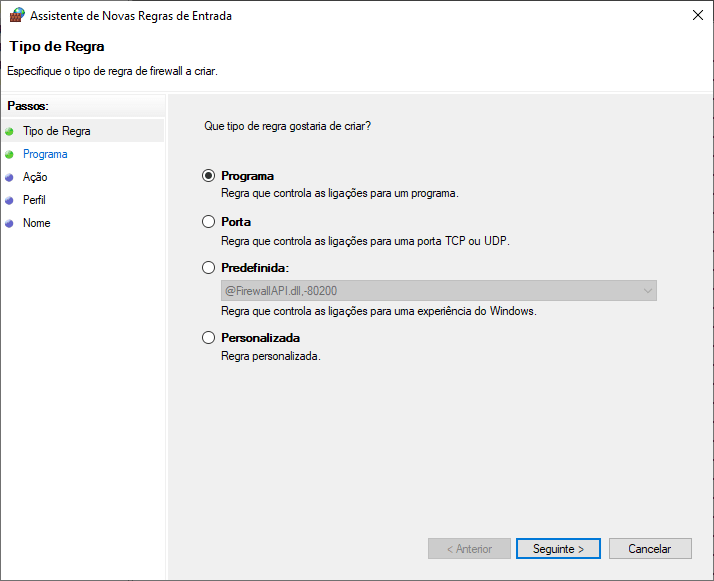Click the blue bullet beside Perfil step
Image resolution: width=714 pixels, height=581 pixels.
point(10,200)
